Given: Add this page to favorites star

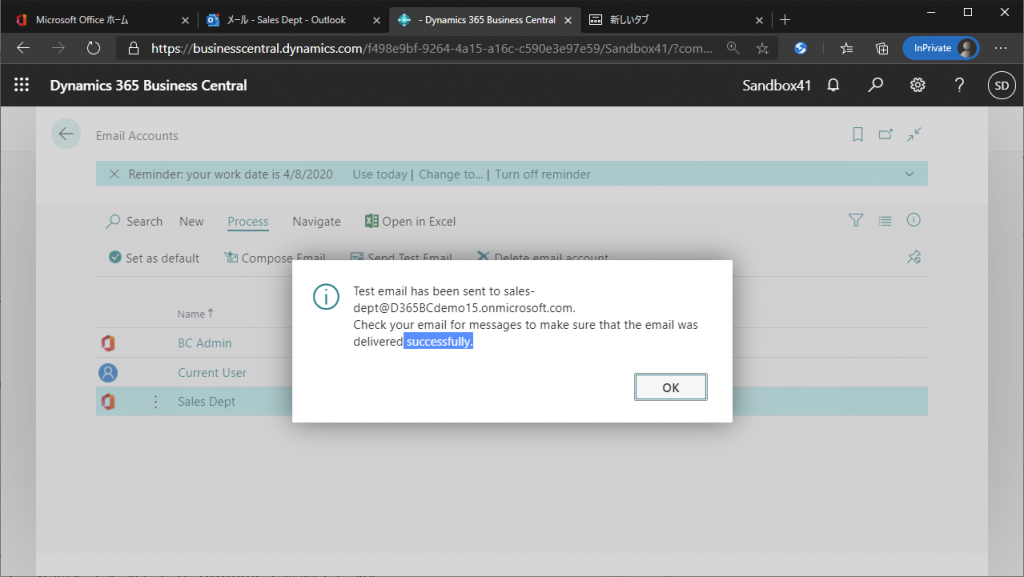Looking at the screenshot, I should [x=762, y=48].
